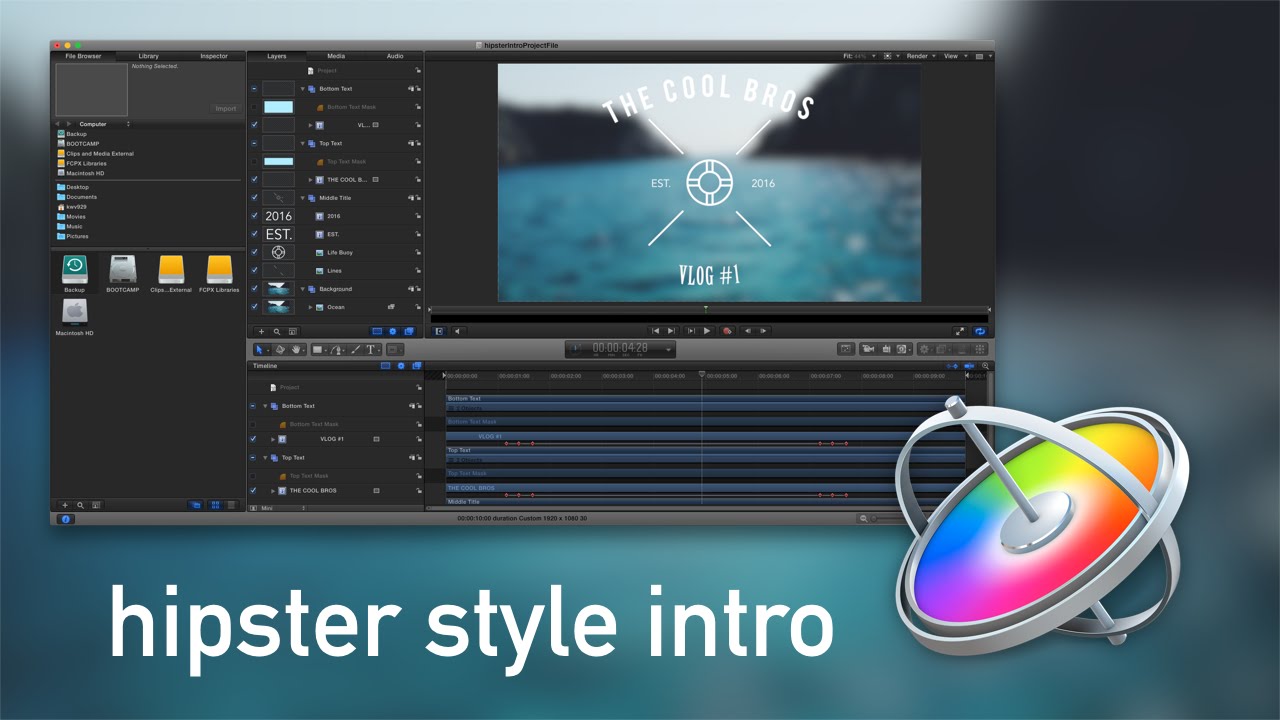This screenshot has height=720, width=1280.
Task: Open the Desktop folder in sidebar
Action: click(x=73, y=187)
